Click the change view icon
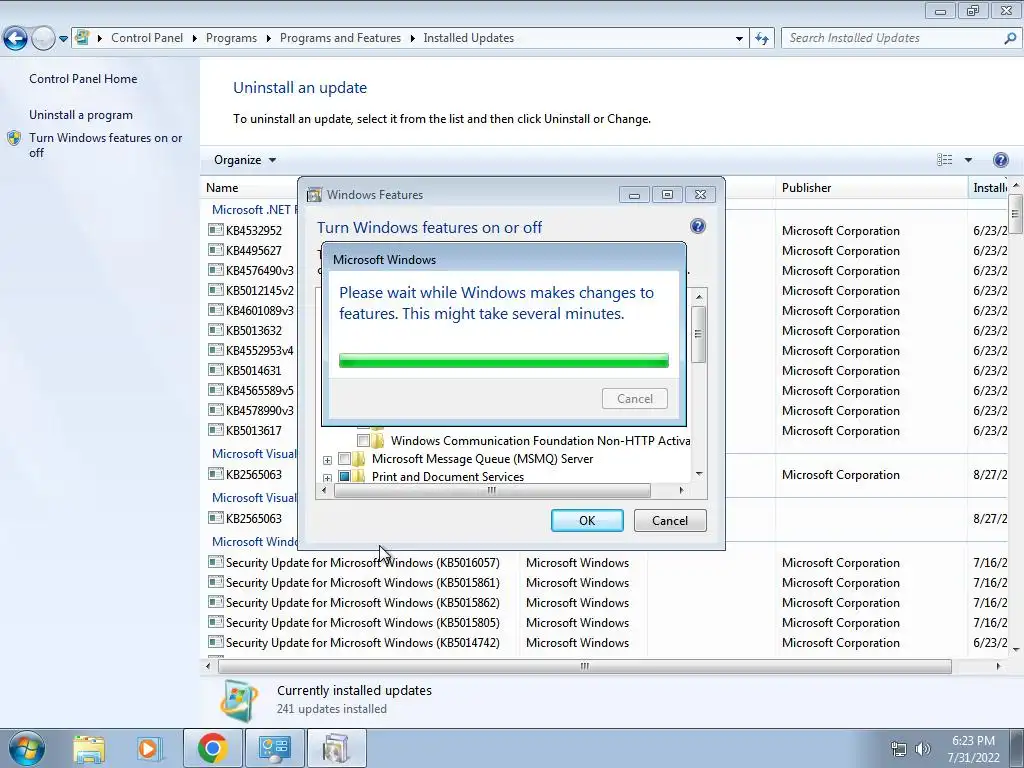Viewport: 1024px width, 768px height. [944, 160]
